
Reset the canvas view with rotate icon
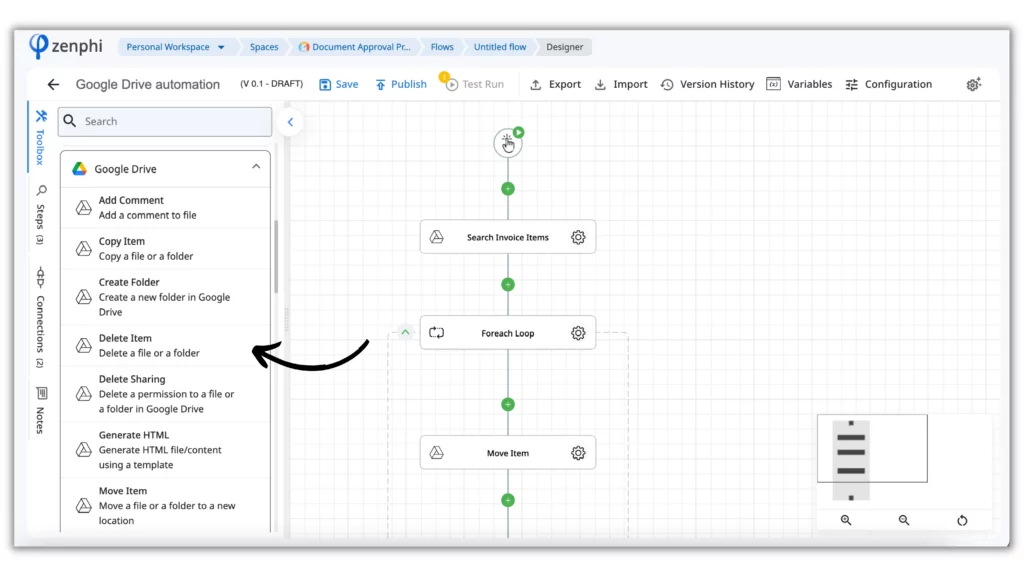[x=962, y=520]
